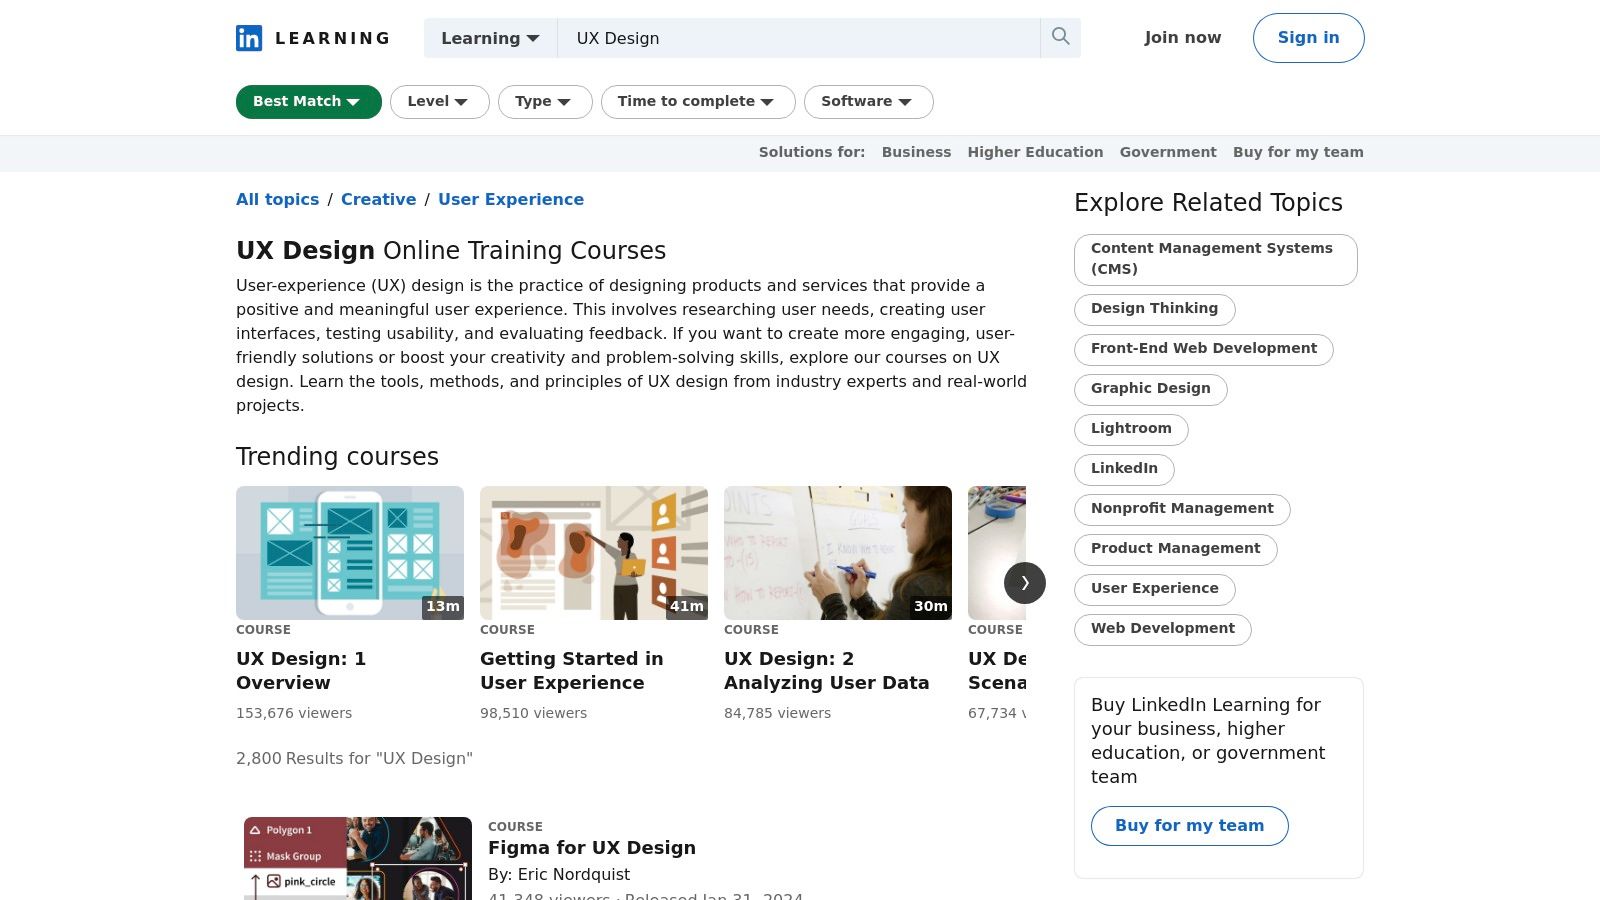Choose the Graphic Design topic chip
Viewport: 1600px width, 900px height.
pos(1150,389)
